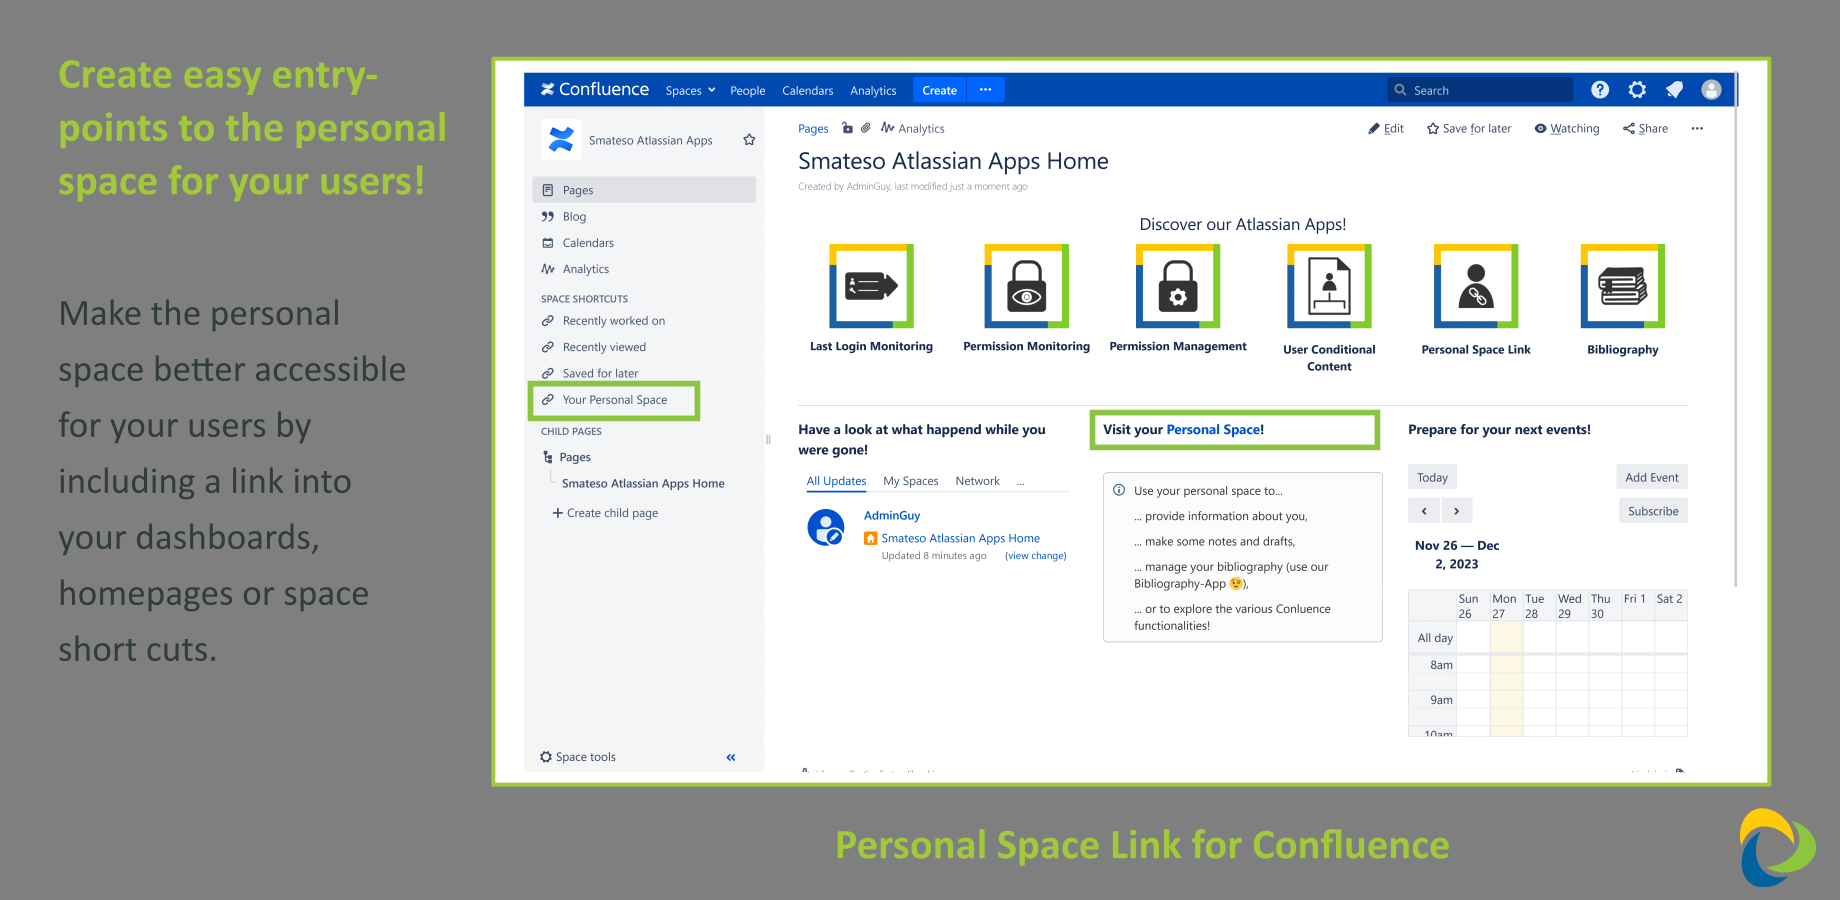Click the Permission Monitoring app icon
Viewport: 1840px width, 900px height.
1027,286
